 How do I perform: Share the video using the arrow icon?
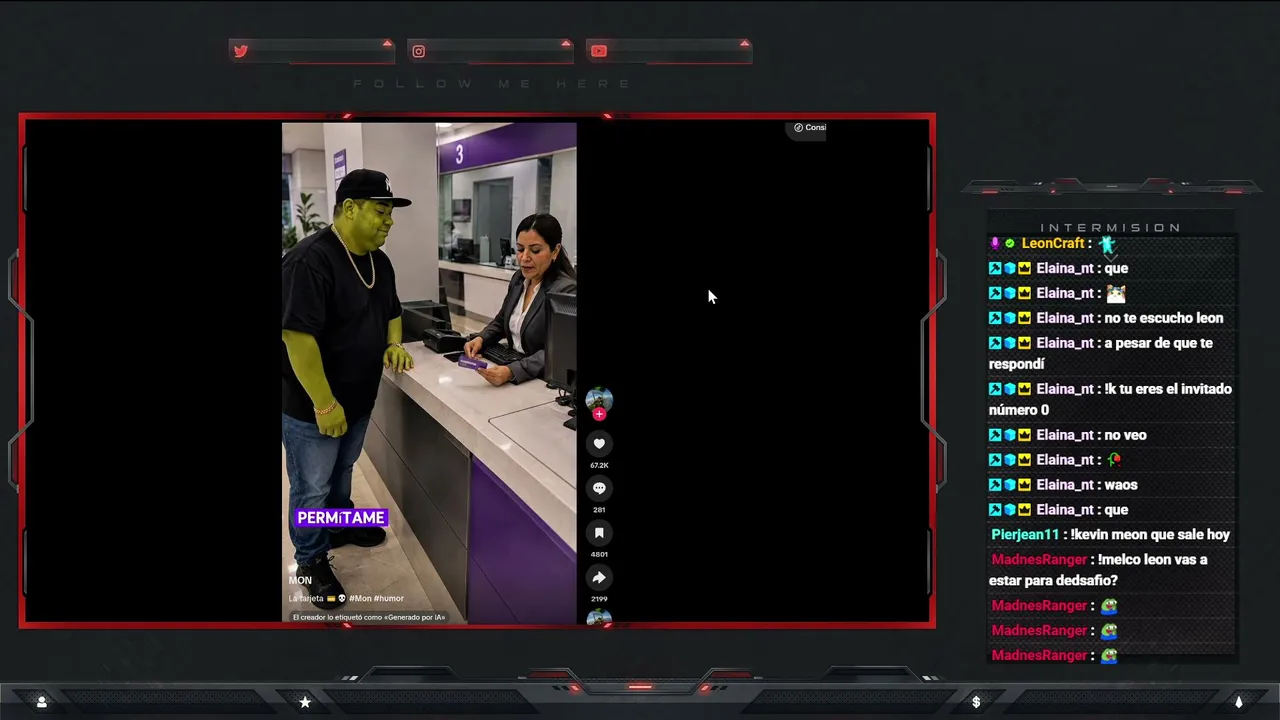599,577
